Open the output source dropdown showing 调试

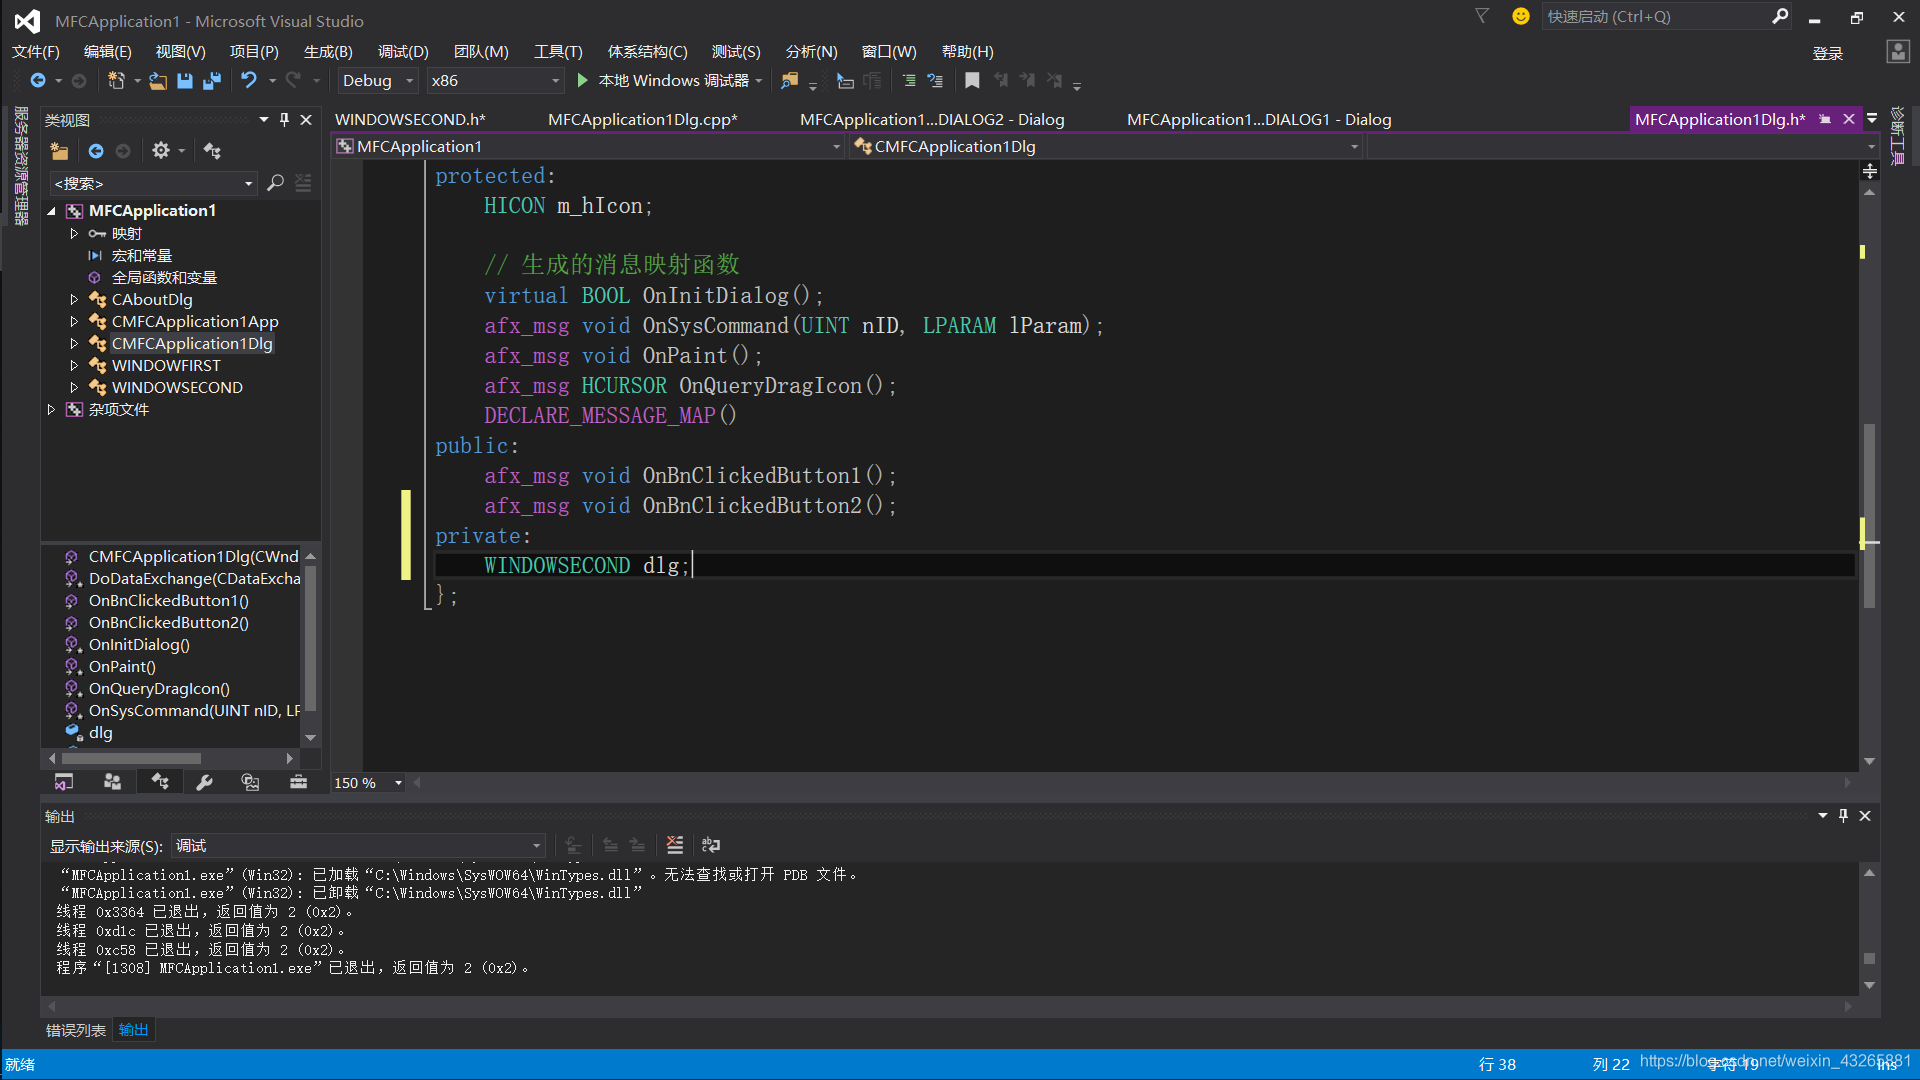tap(358, 846)
